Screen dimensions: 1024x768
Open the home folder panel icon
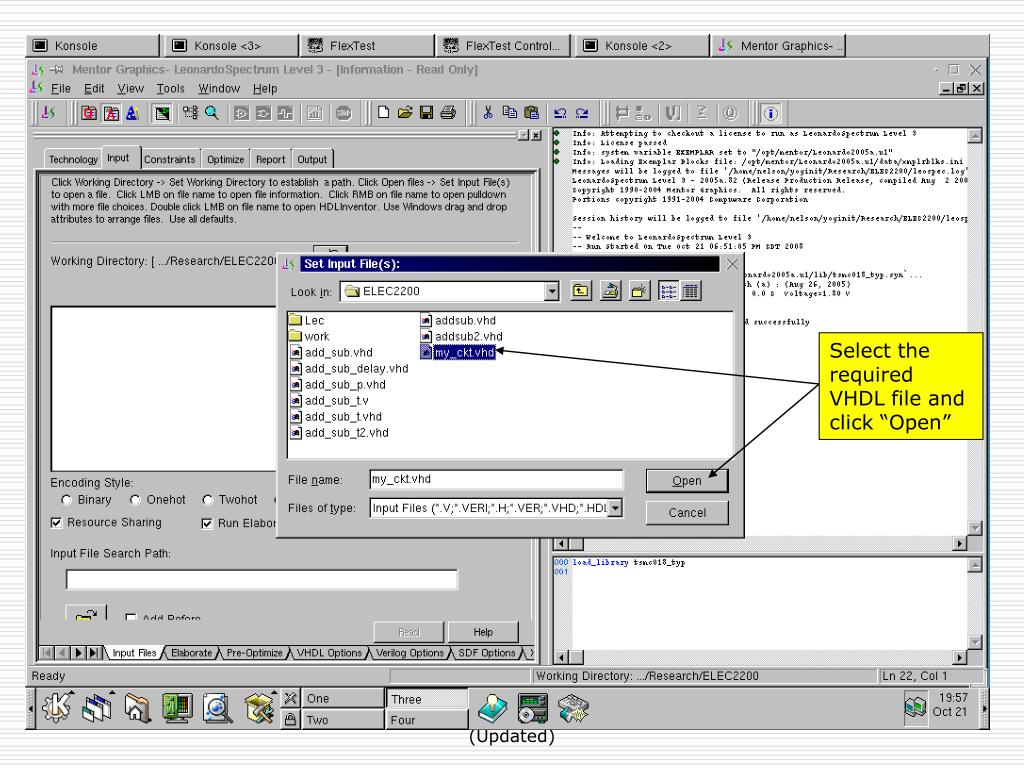(137, 708)
